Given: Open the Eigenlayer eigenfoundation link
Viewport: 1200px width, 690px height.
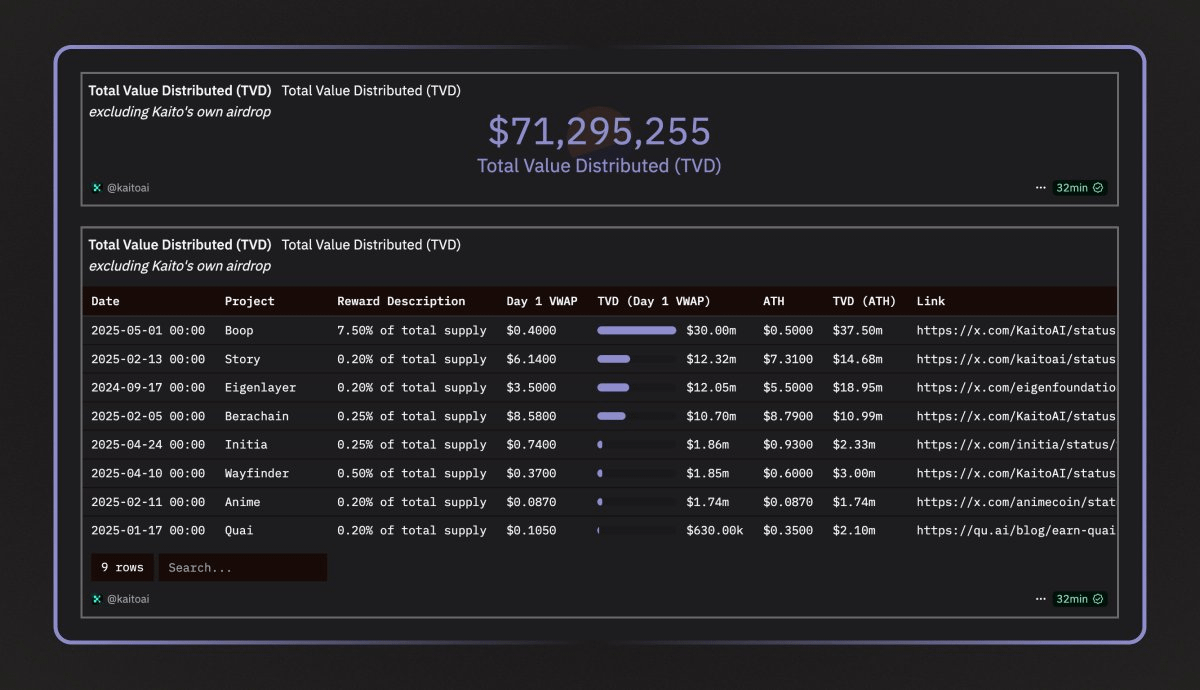Looking at the screenshot, I should [x=1015, y=388].
